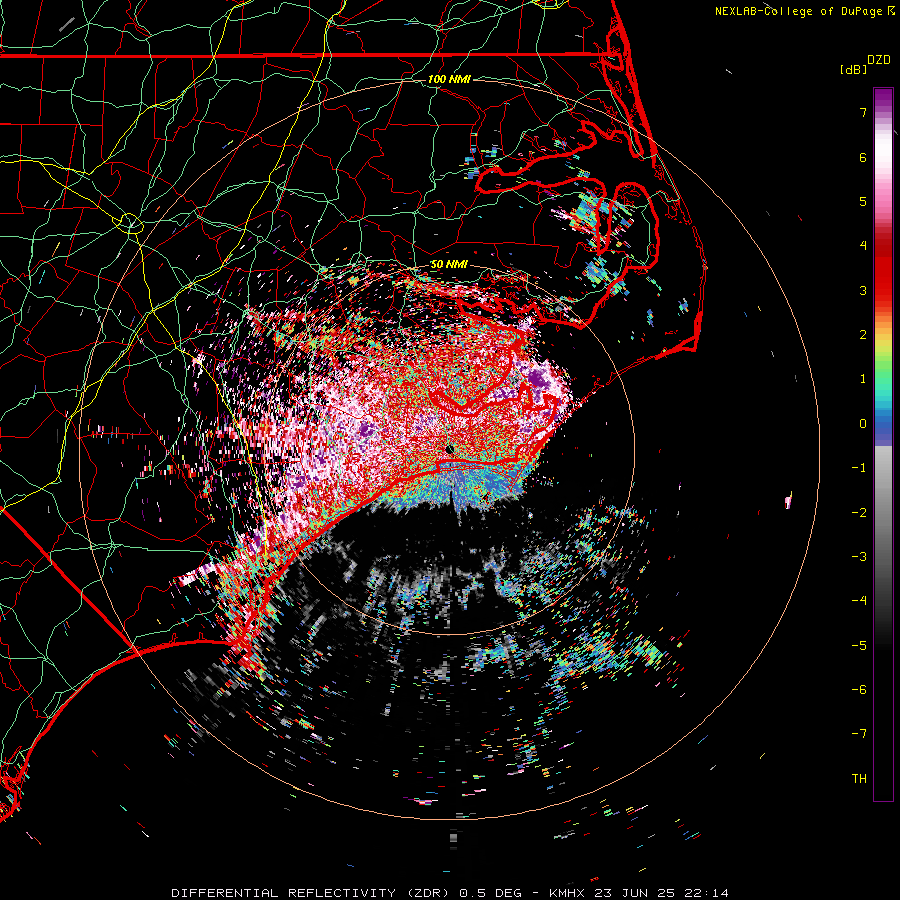This screenshot has height=900, width=900.
Task: Click the positive 5 dB scale value
Action: [x=863, y=201]
